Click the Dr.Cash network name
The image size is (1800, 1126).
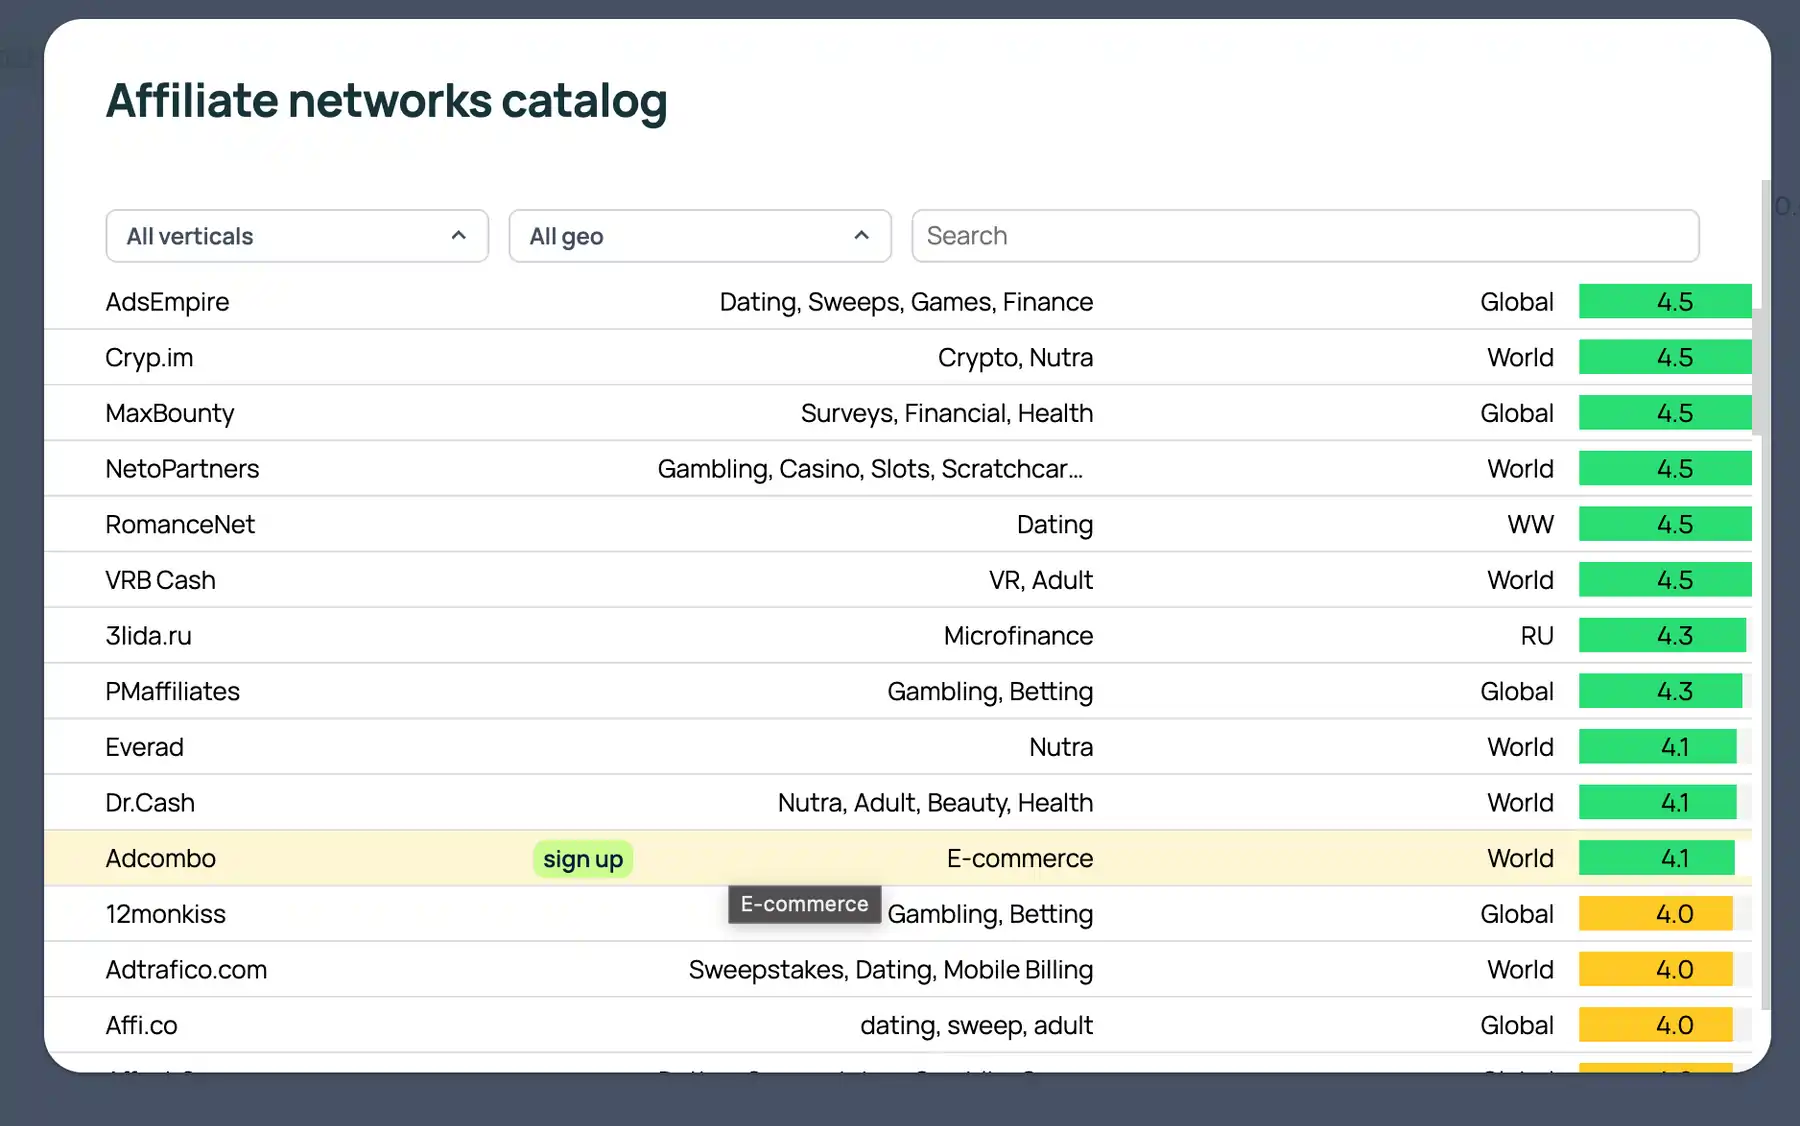coord(150,803)
